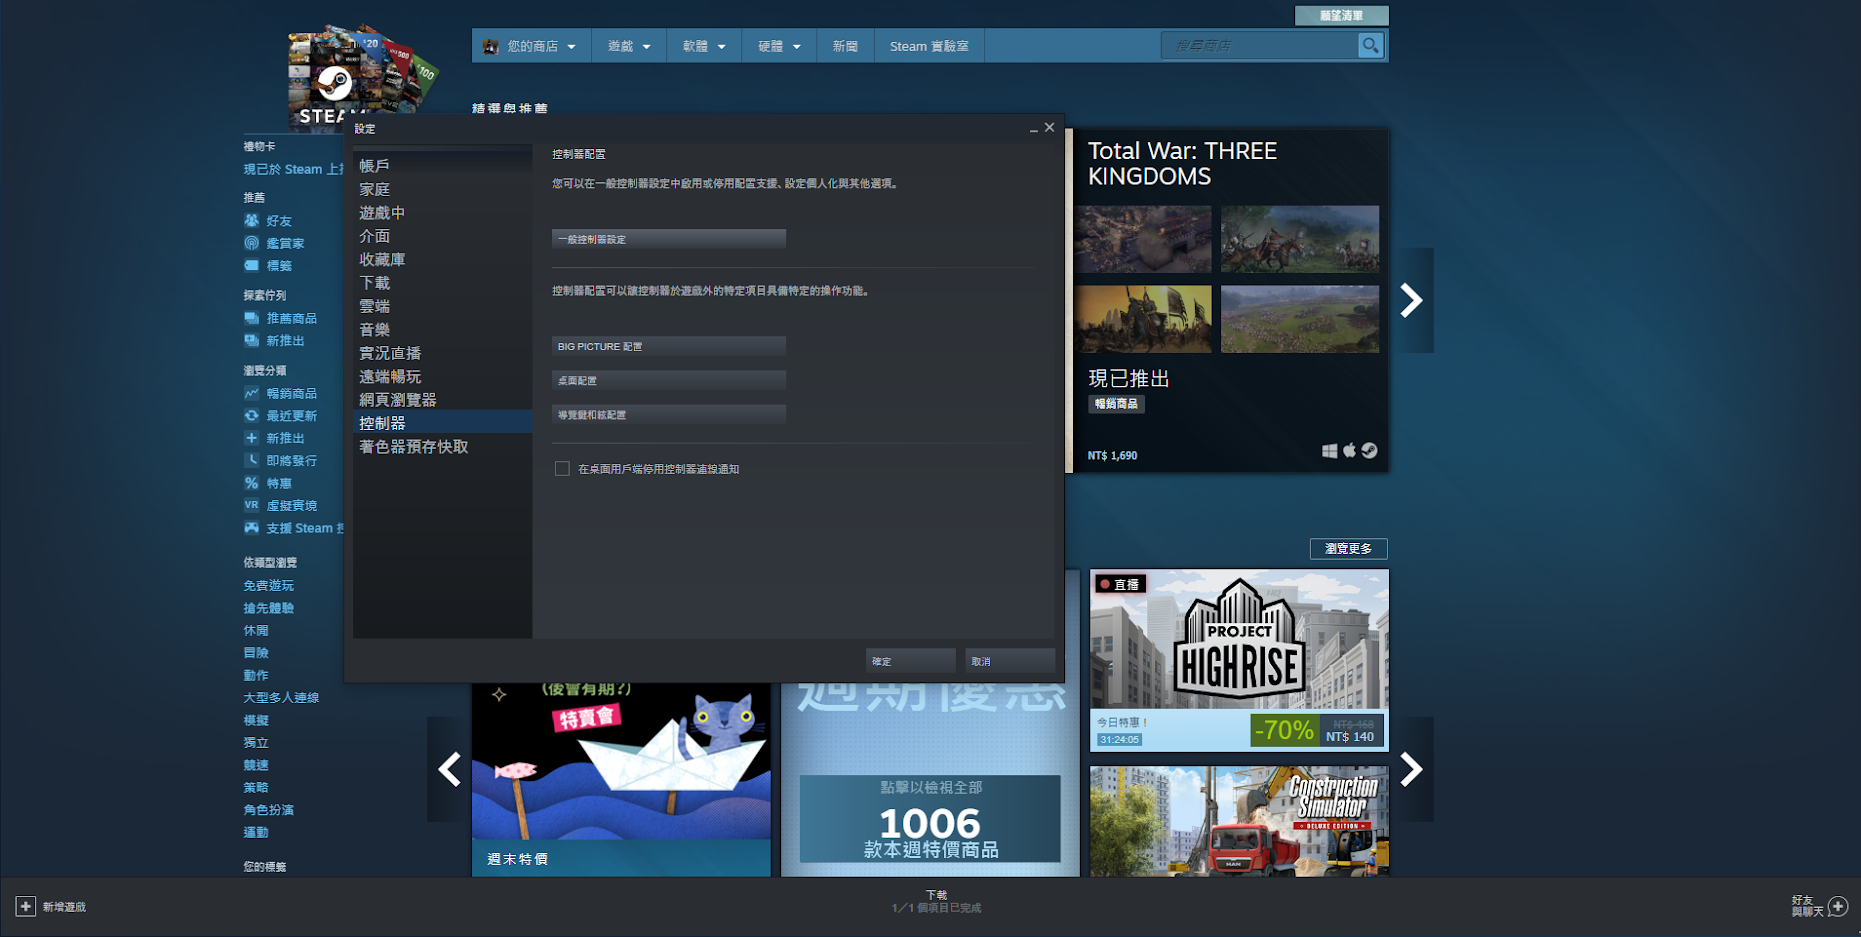
Task: Click the chart icon beside 暢銷商品
Action: point(252,393)
